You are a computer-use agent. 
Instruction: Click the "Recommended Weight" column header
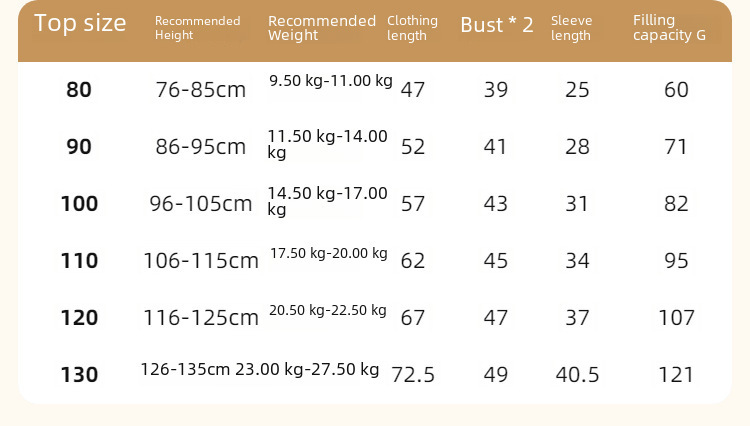click(x=322, y=28)
